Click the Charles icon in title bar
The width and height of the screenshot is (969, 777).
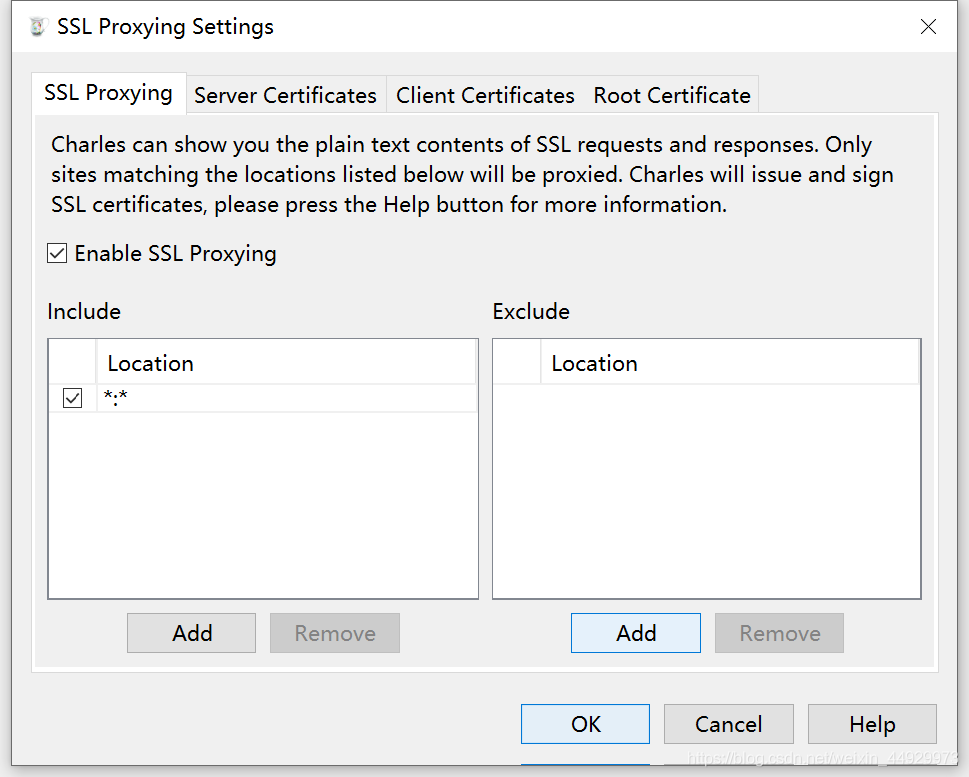(x=38, y=27)
